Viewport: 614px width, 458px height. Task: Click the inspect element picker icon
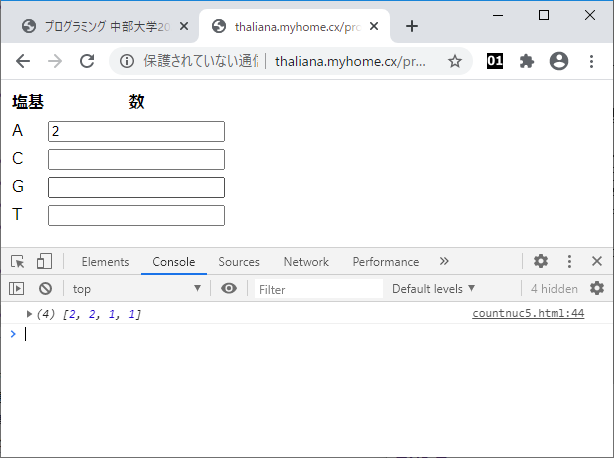coord(18,262)
